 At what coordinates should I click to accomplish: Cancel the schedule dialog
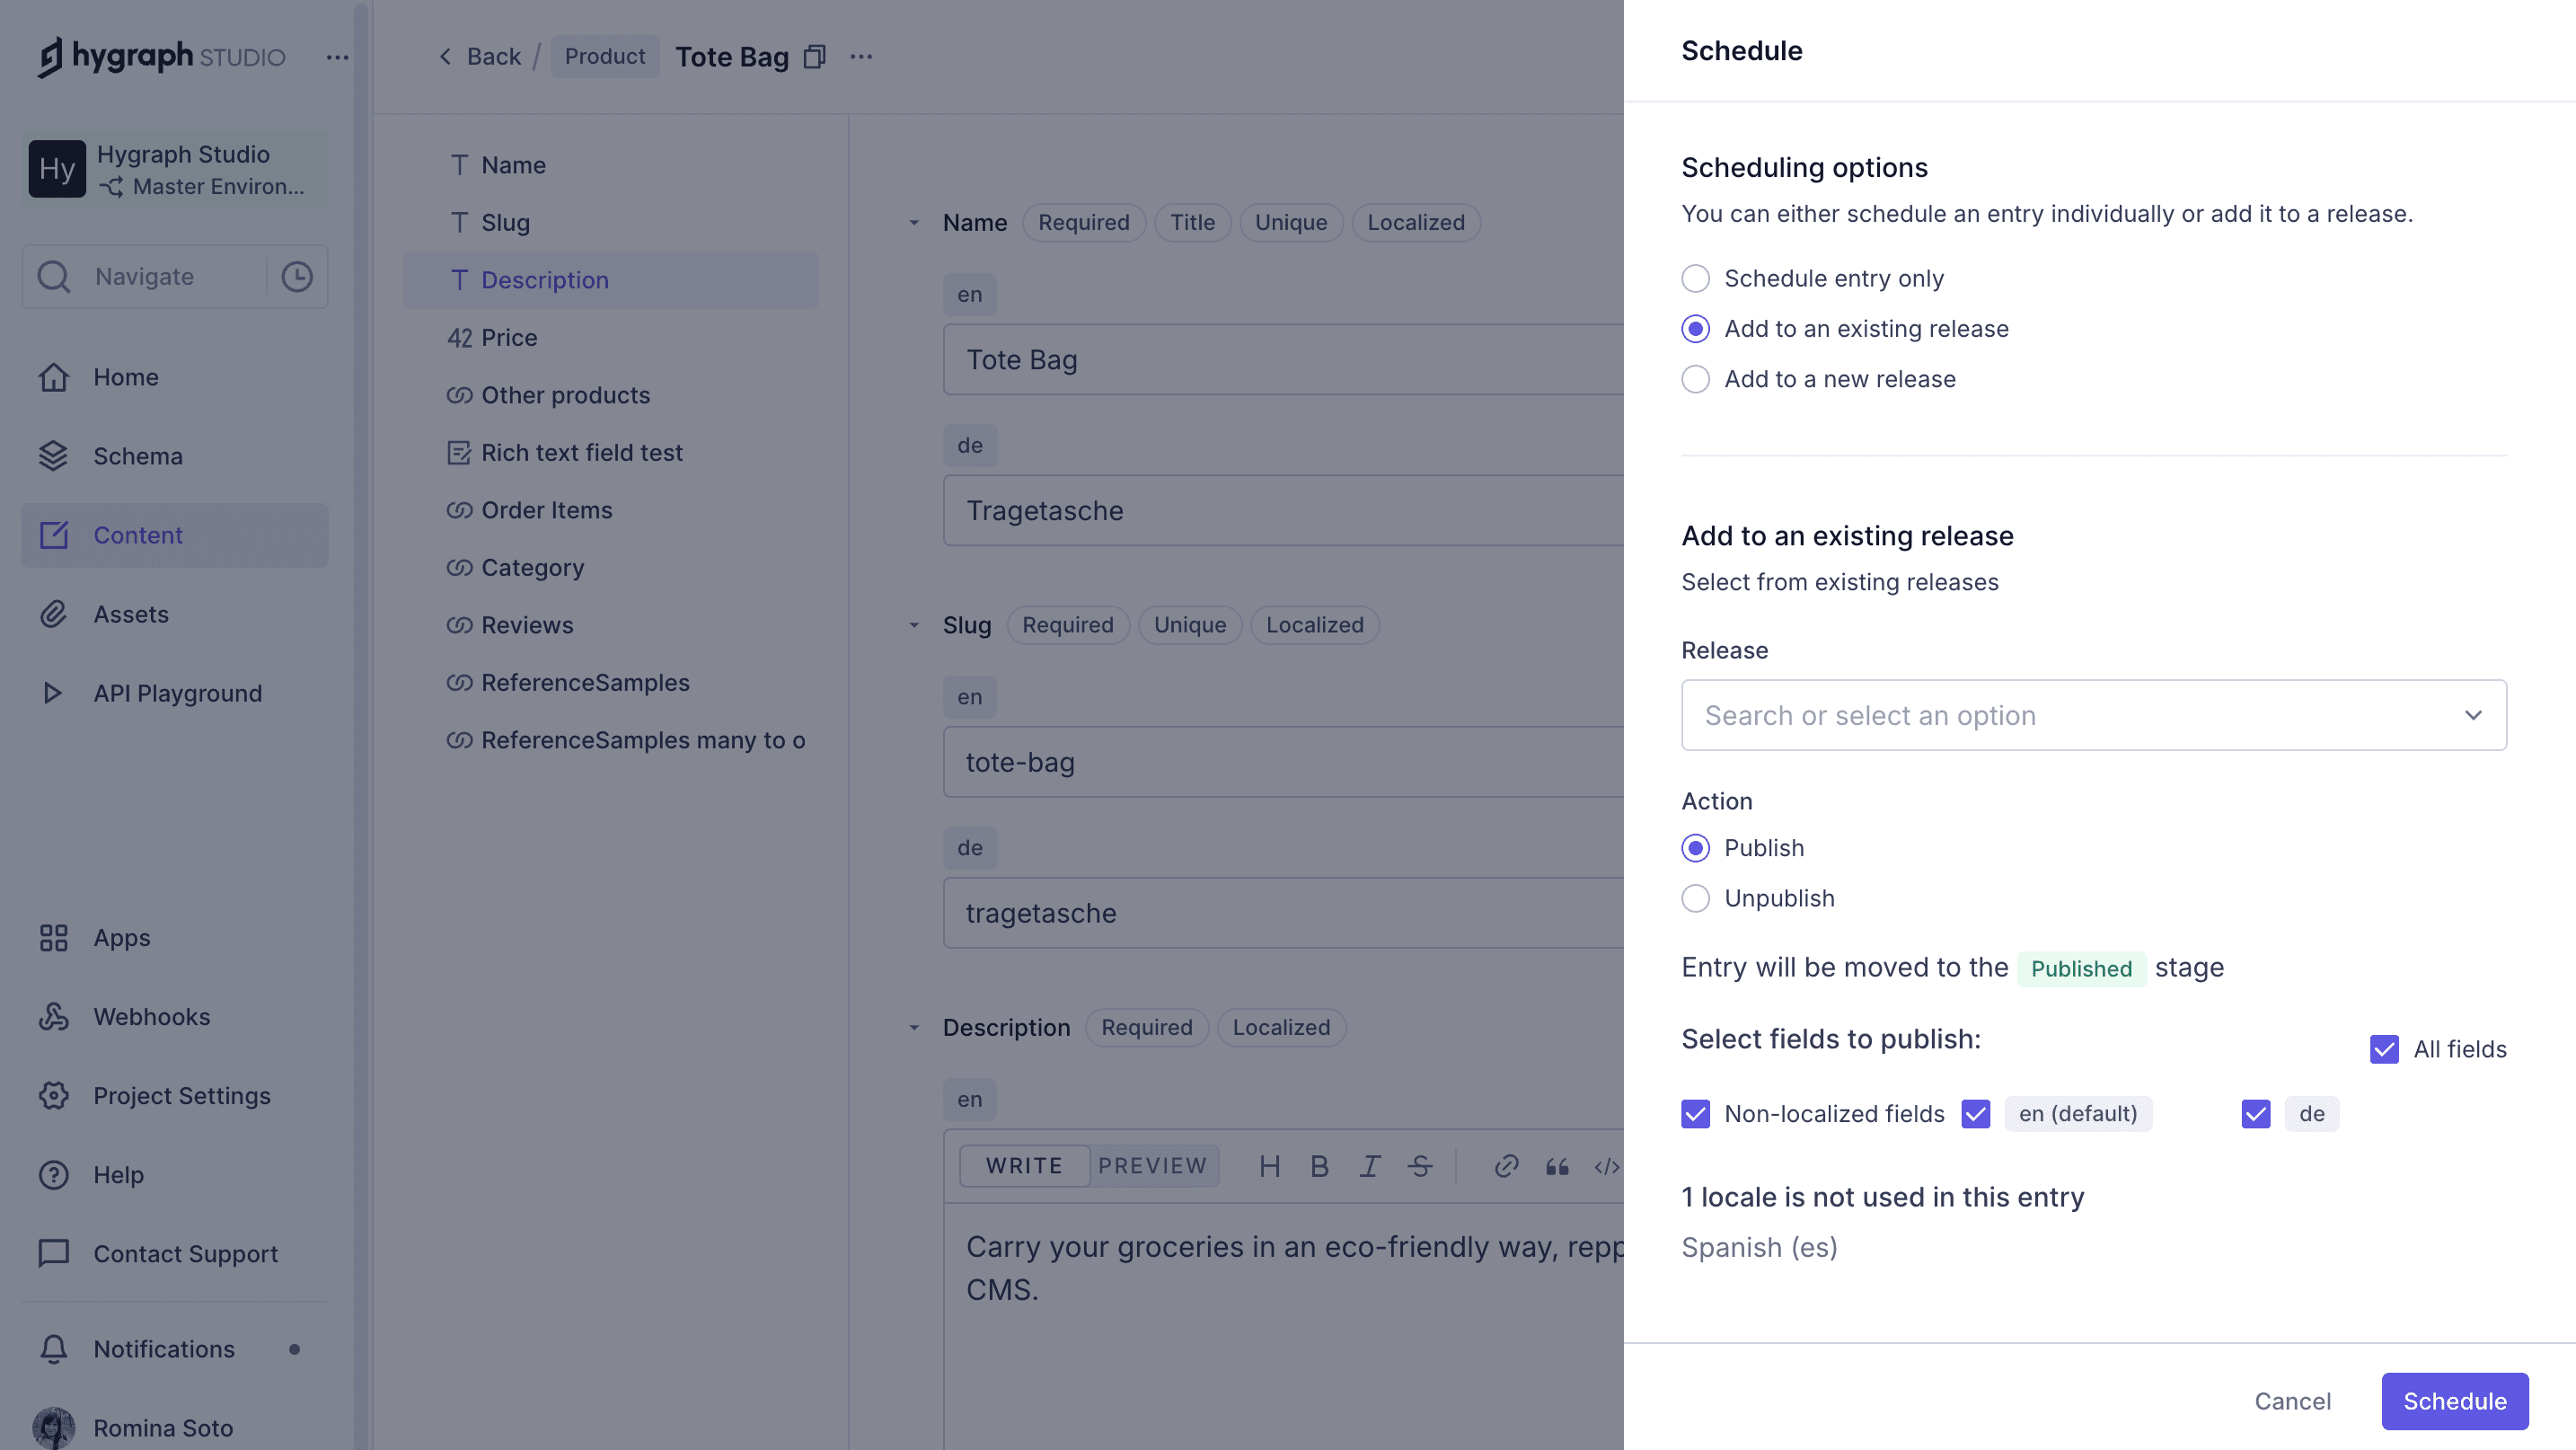(2292, 1401)
